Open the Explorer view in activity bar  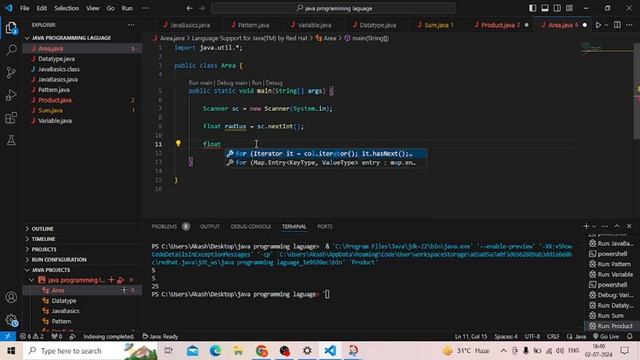click(x=11, y=28)
